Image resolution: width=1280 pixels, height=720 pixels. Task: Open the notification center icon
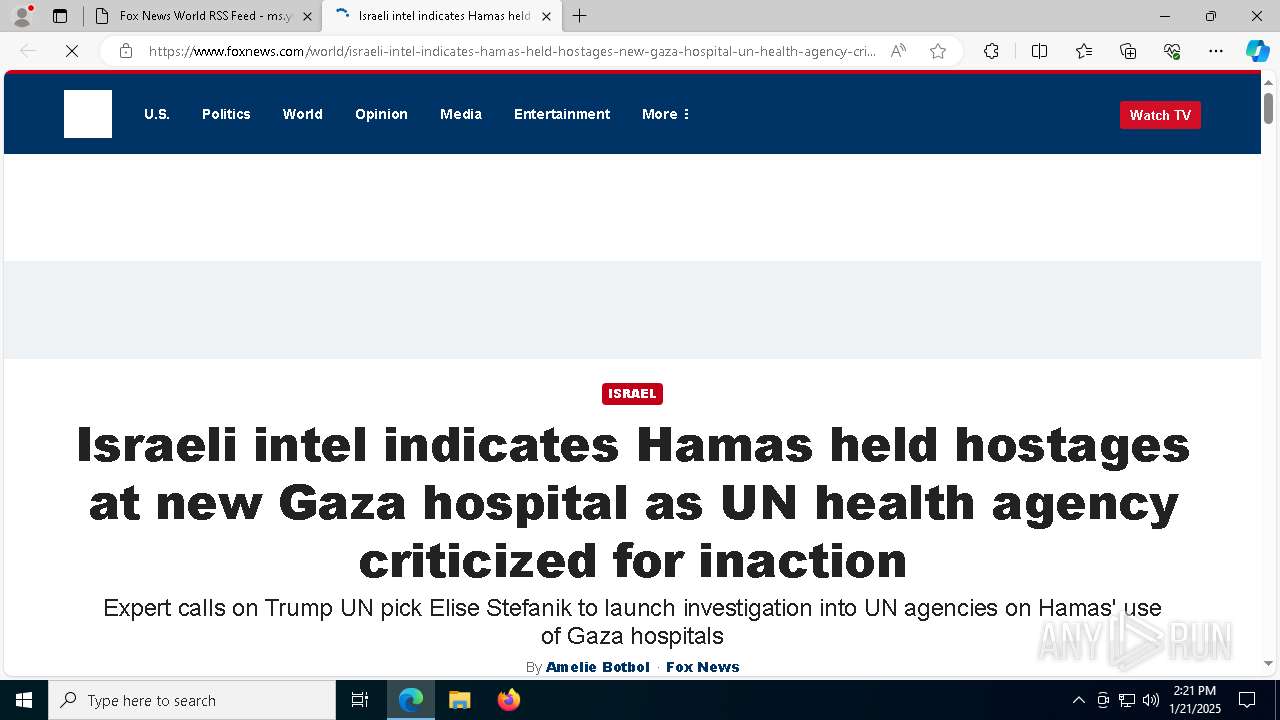coord(1247,700)
